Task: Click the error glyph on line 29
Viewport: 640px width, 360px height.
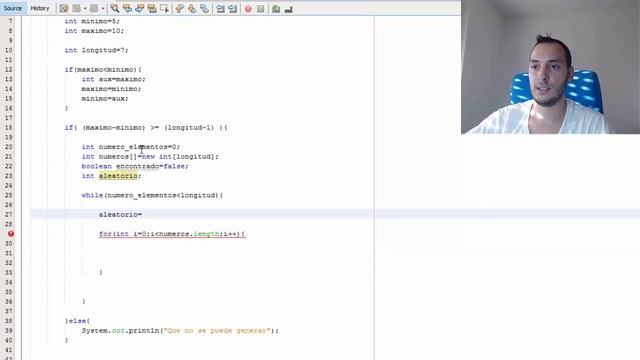Action: 11,234
